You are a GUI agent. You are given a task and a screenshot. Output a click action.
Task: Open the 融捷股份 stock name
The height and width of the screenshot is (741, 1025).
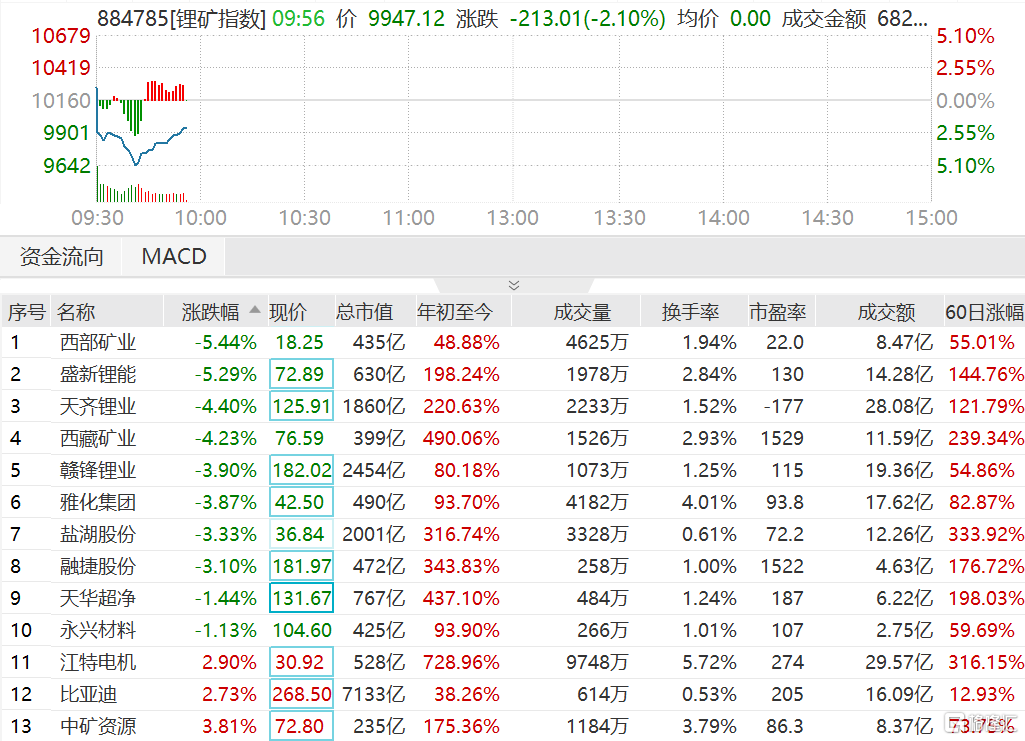pos(98,567)
